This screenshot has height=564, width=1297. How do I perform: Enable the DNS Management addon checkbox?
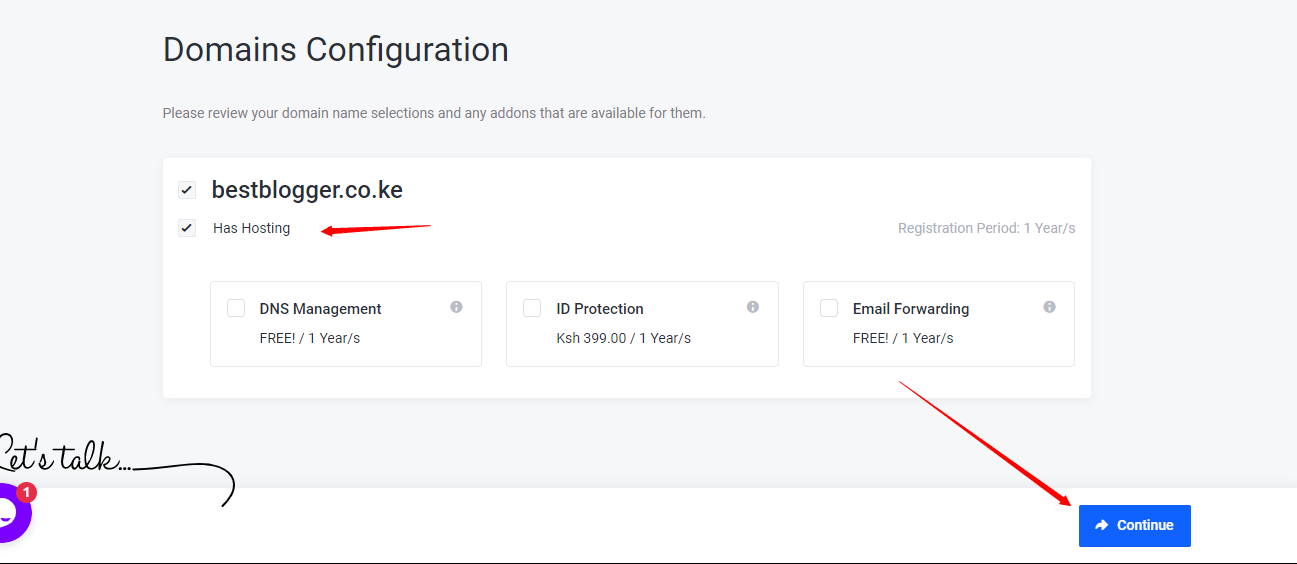click(x=236, y=308)
